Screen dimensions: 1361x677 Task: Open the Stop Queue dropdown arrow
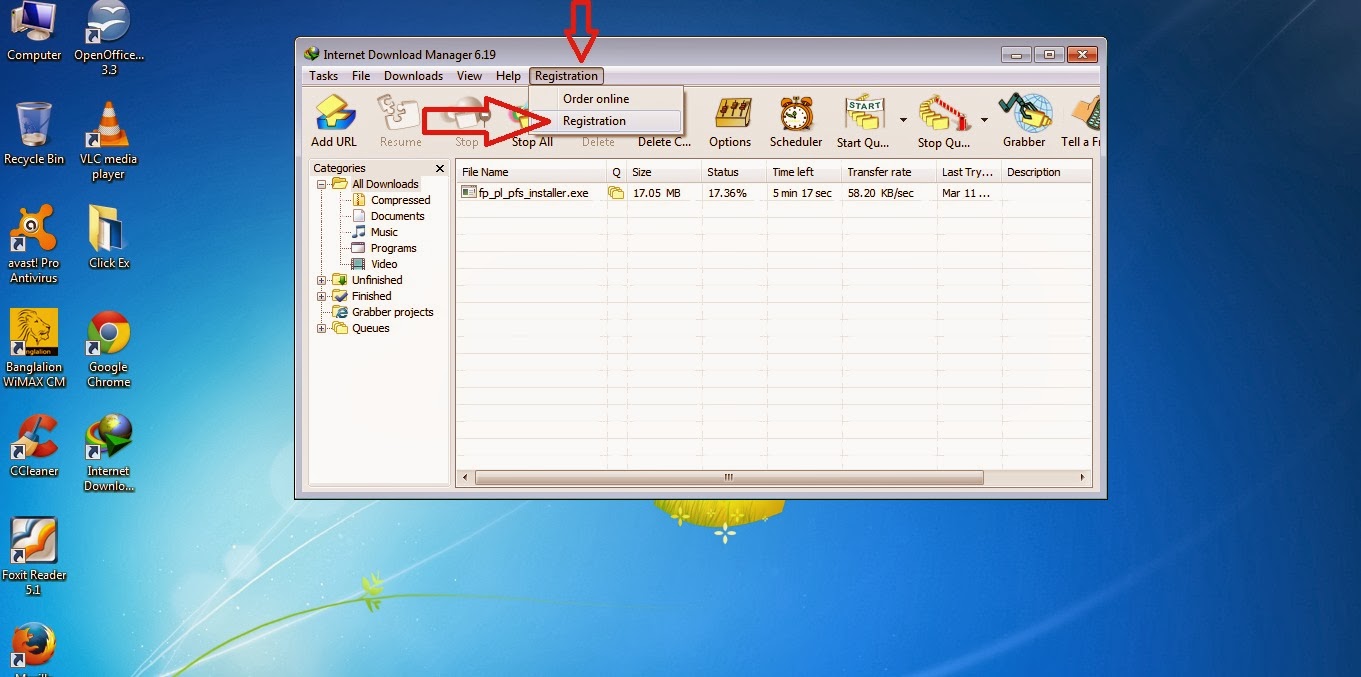point(984,120)
